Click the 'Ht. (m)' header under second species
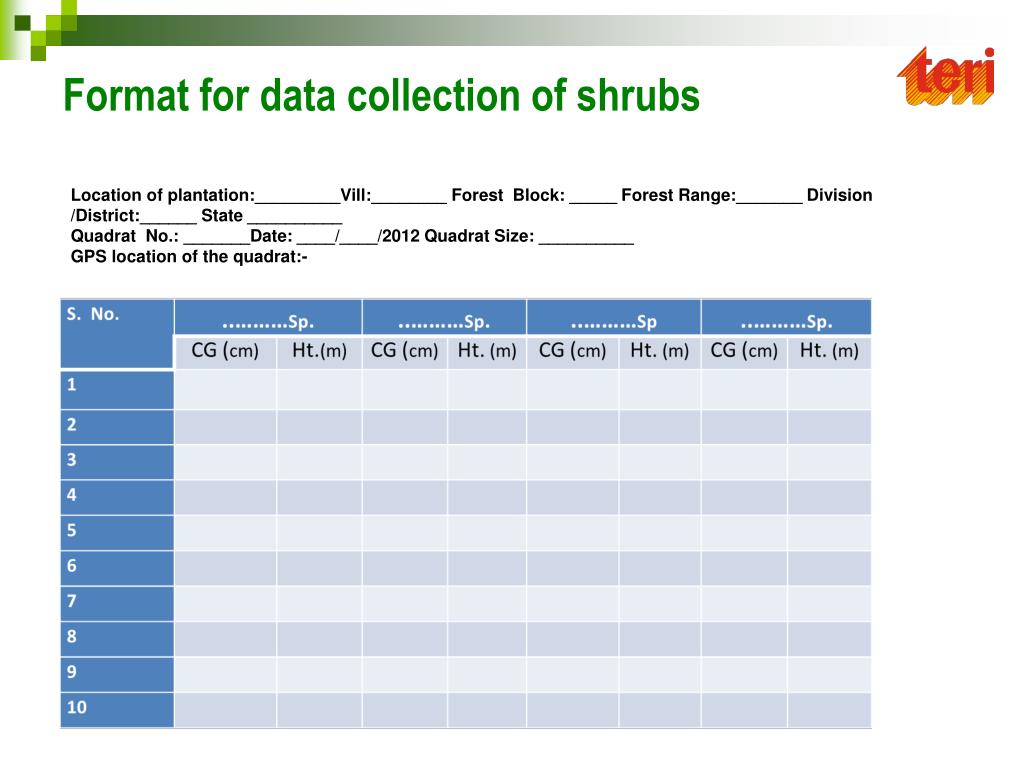The width and height of the screenshot is (1024, 768). (487, 352)
